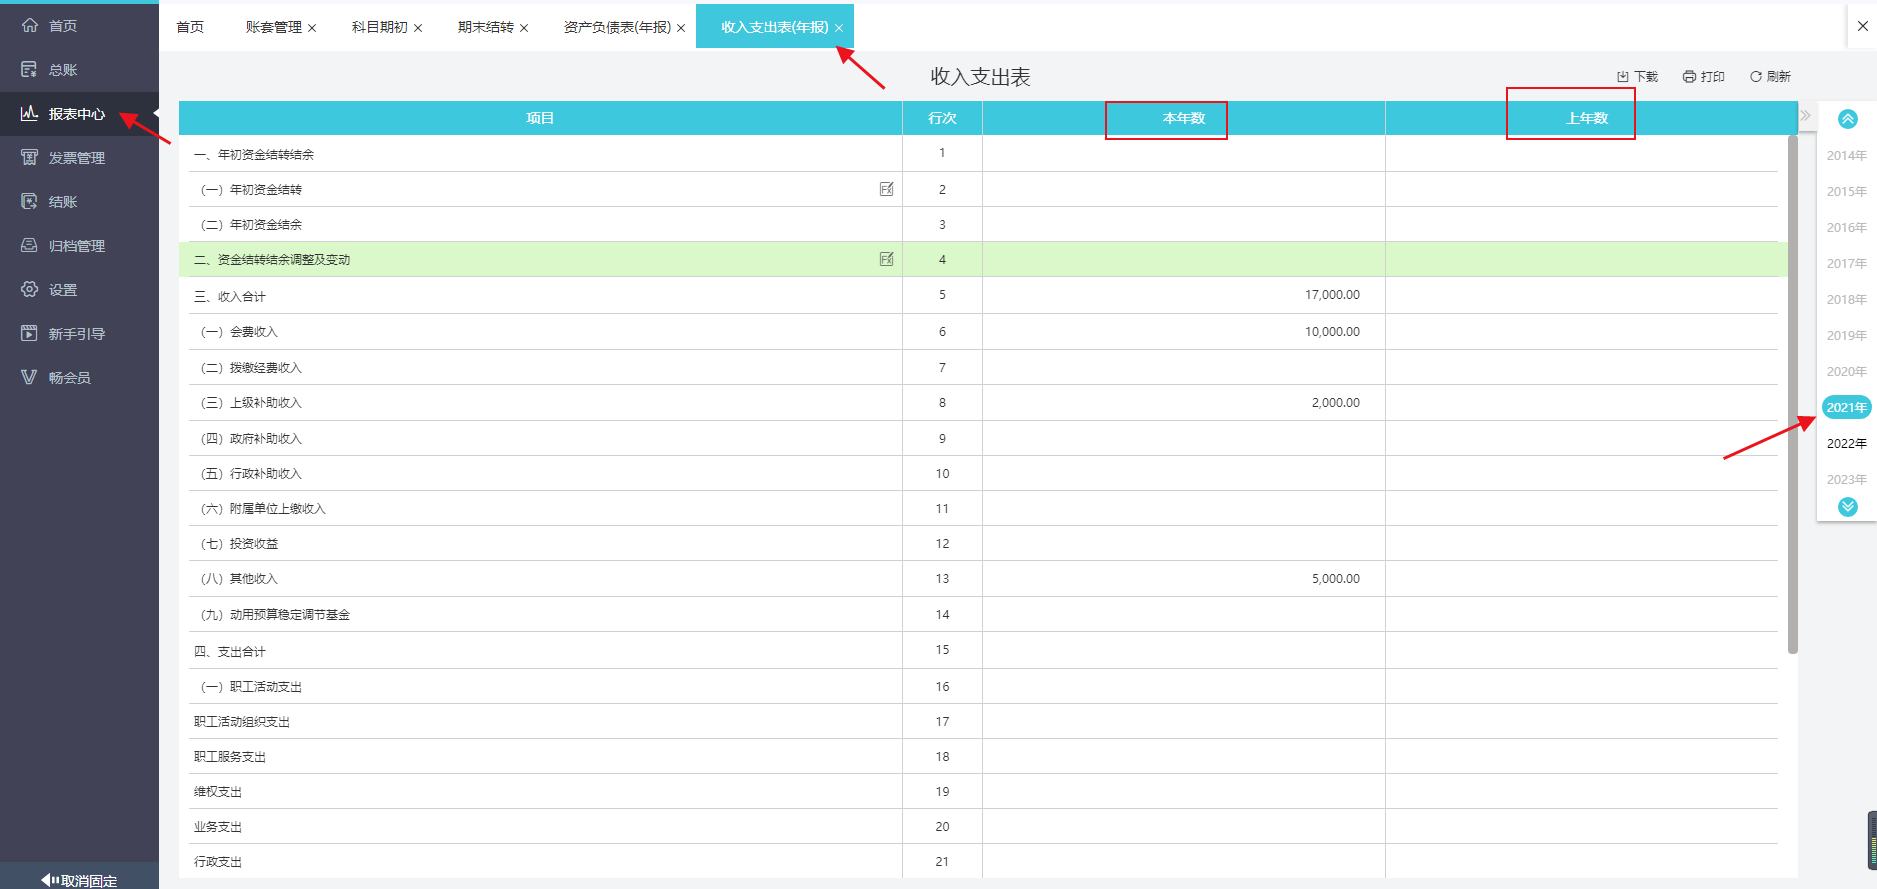
Task: Select year 2022年 in year list
Action: tap(1846, 444)
